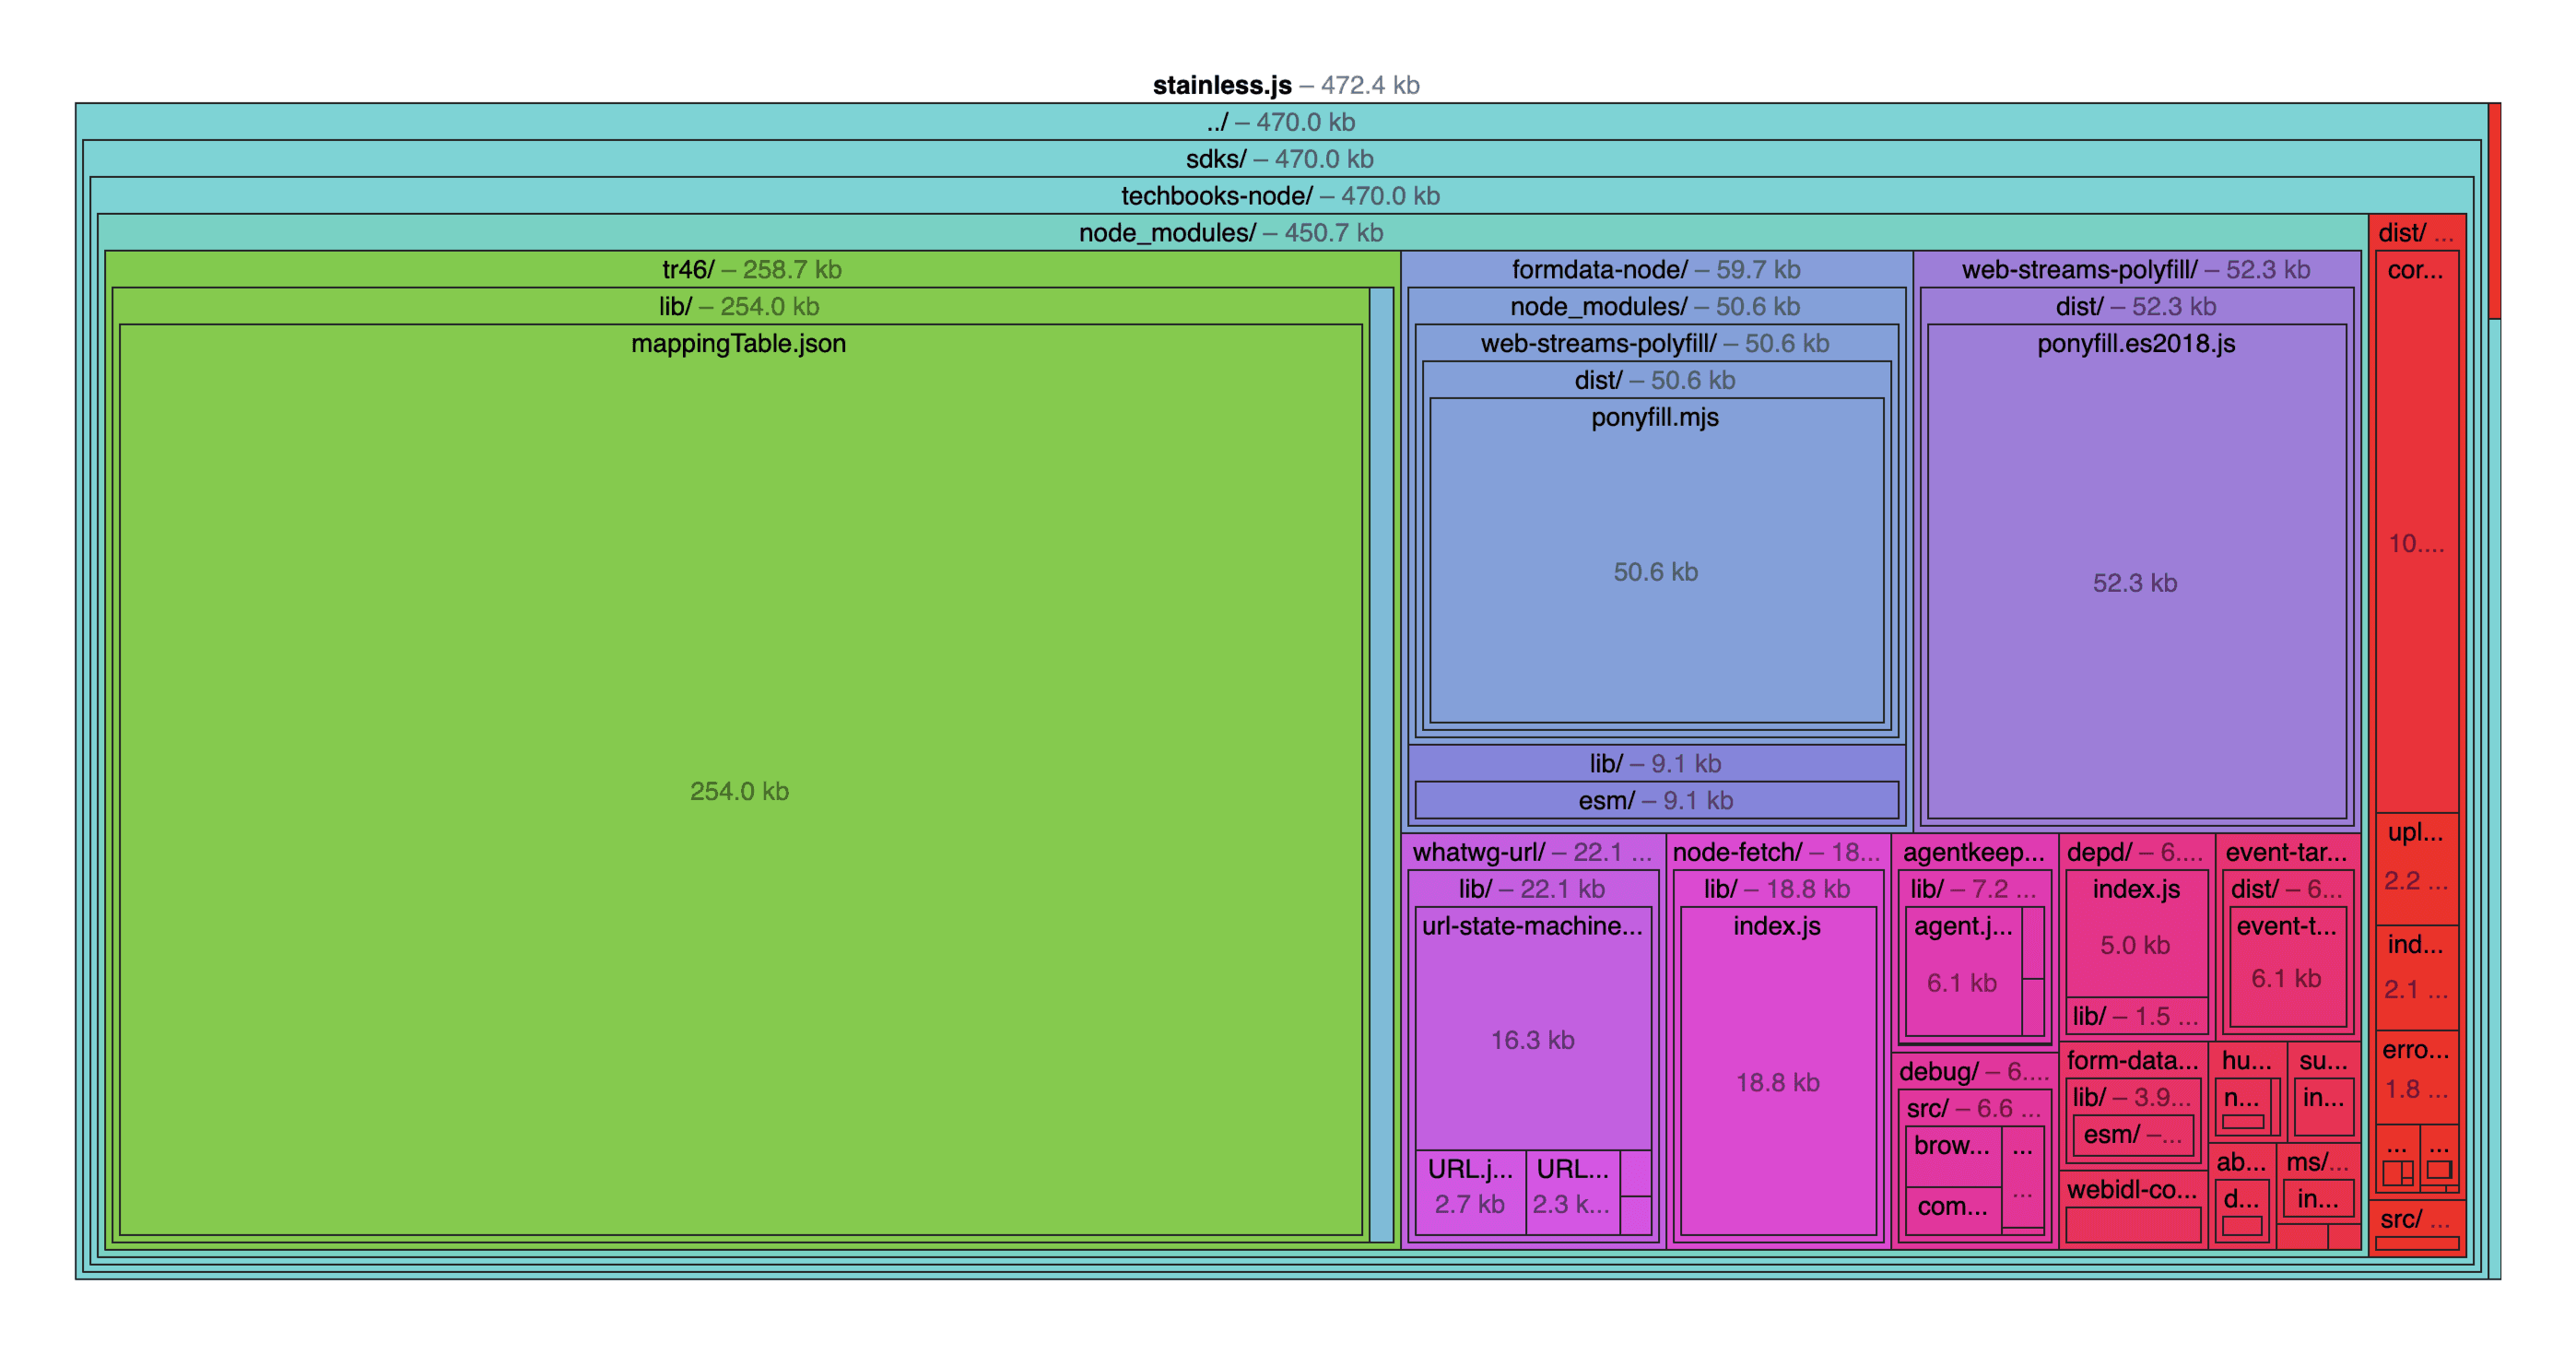Image resolution: width=2576 pixels, height=1355 pixels.
Task: Click the red cor... 10... block
Action: (x=2417, y=532)
